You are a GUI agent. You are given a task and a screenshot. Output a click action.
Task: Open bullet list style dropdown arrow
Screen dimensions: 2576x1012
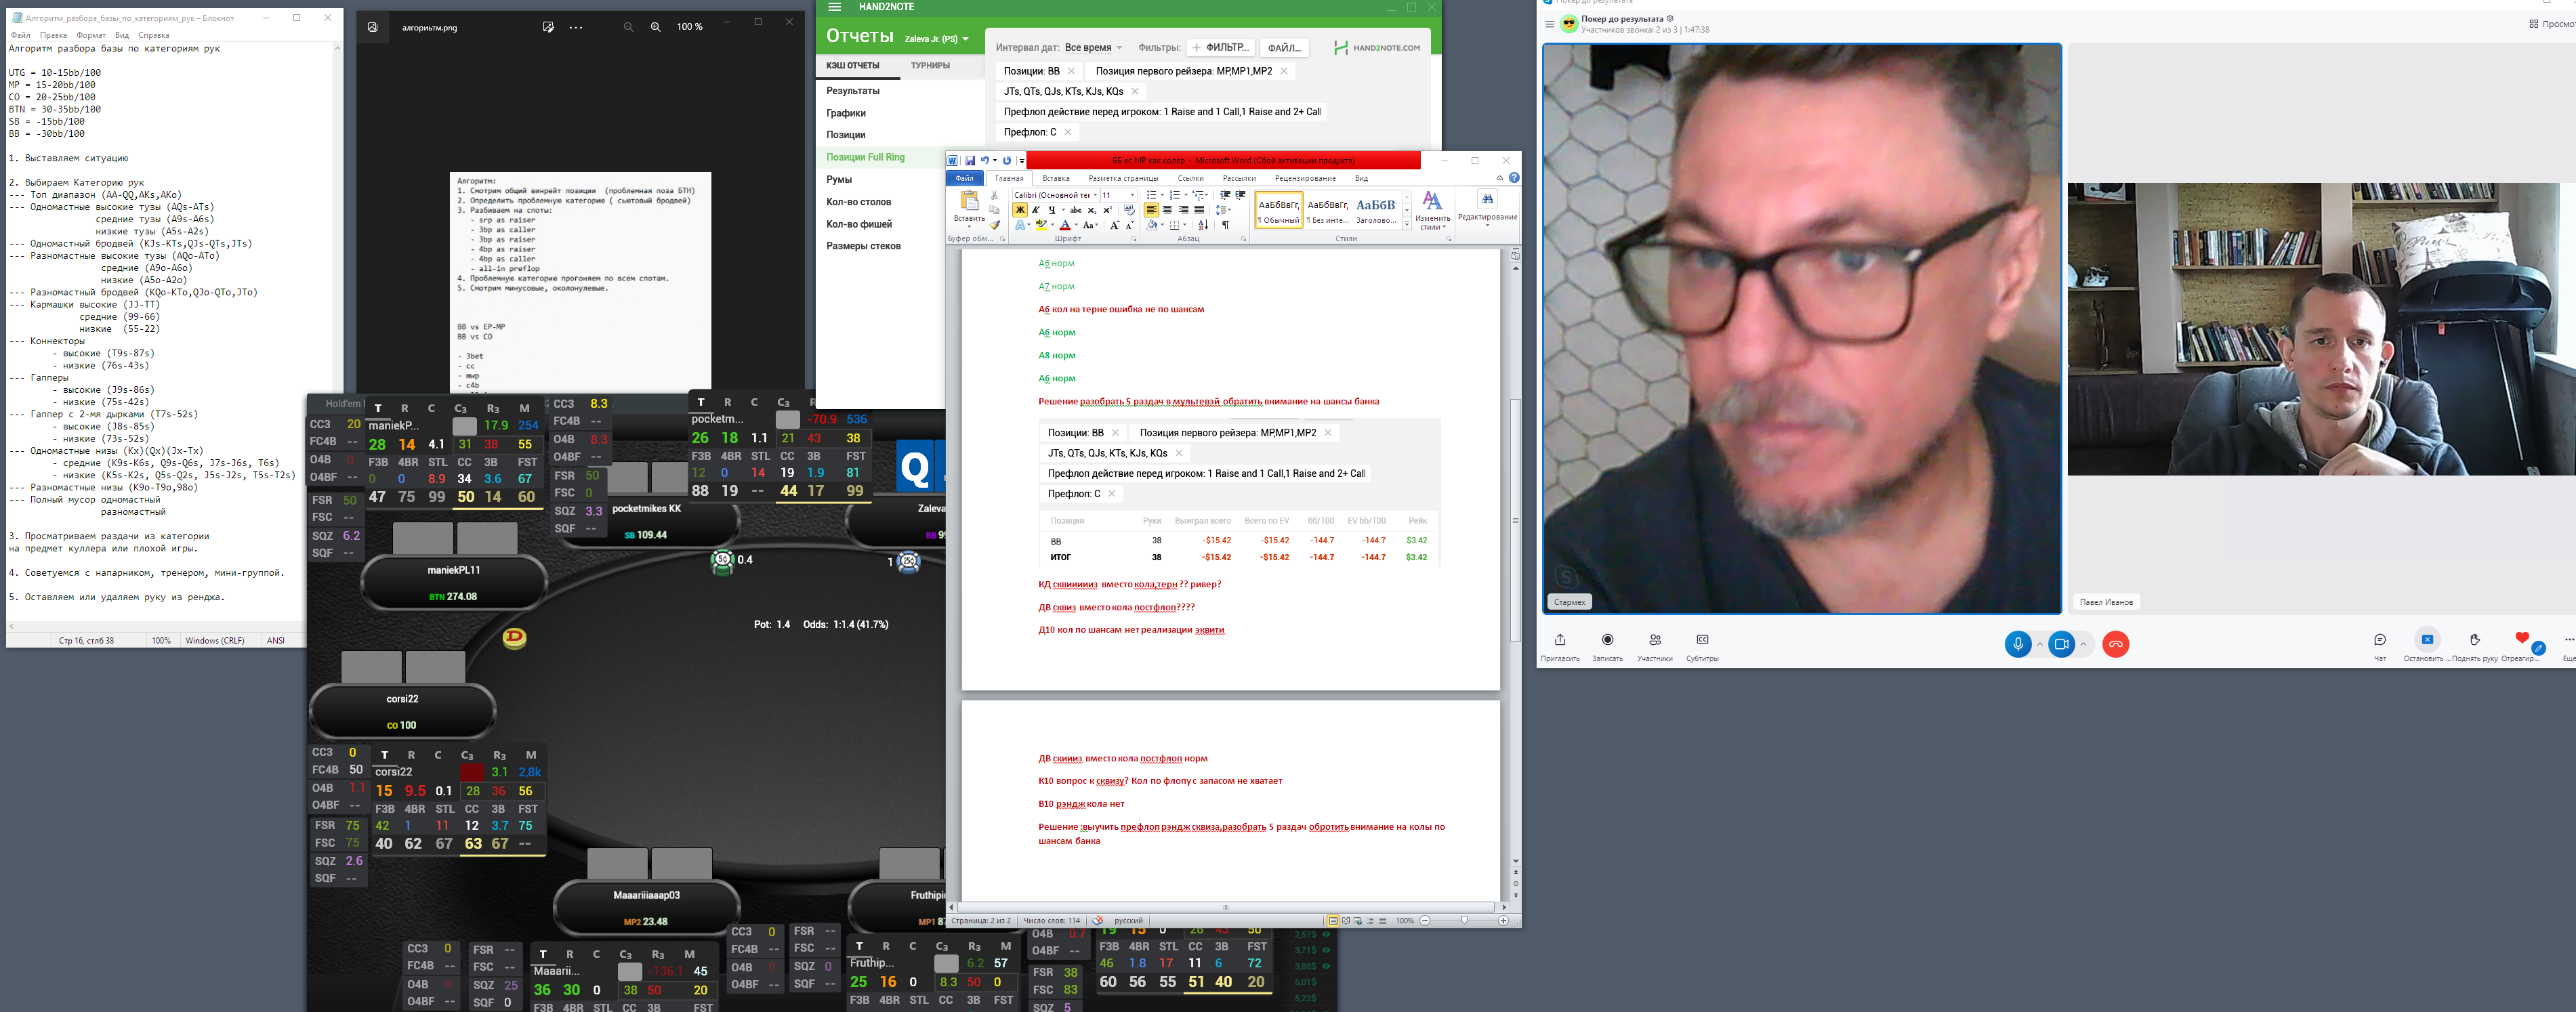coord(1162,195)
